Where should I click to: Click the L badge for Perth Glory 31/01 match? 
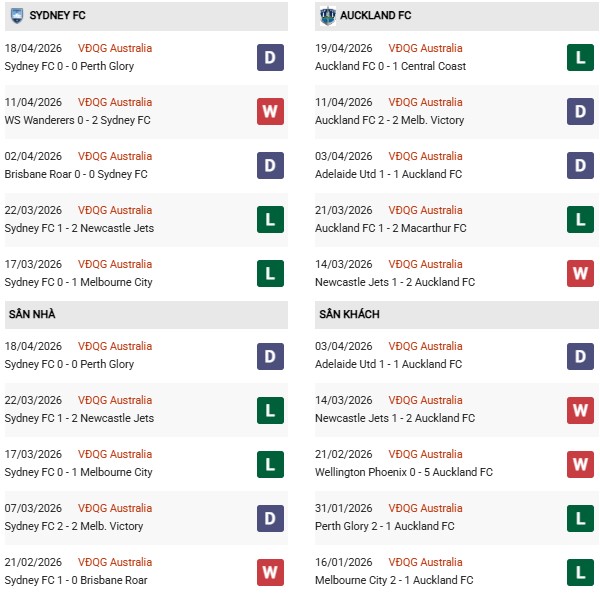click(581, 517)
